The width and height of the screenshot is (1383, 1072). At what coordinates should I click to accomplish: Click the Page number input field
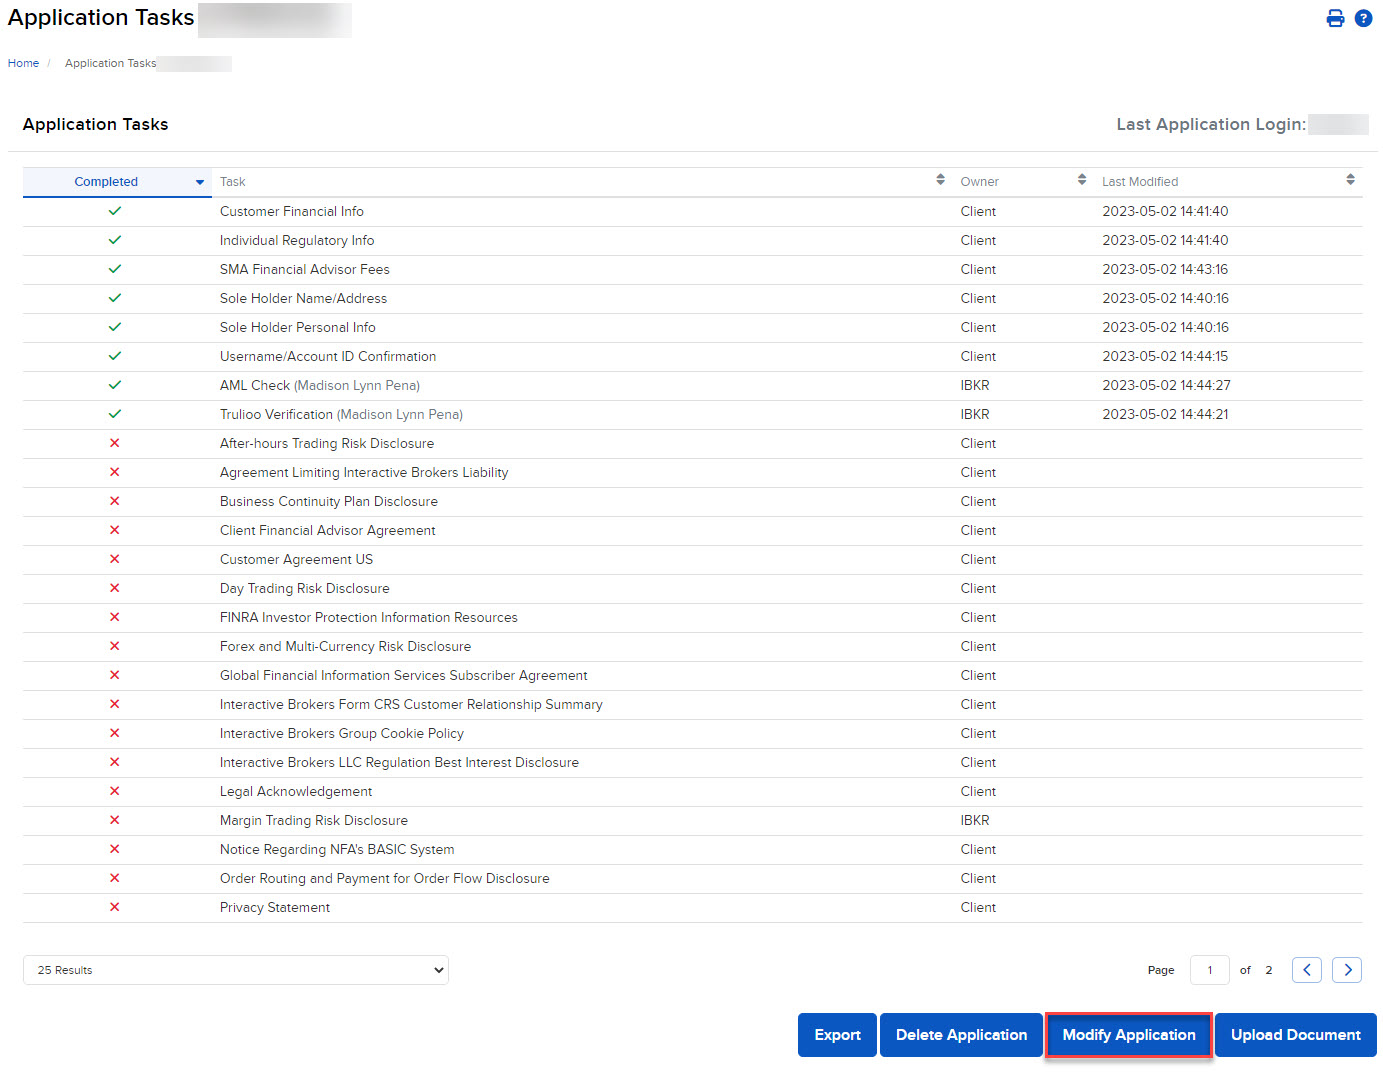(1209, 969)
